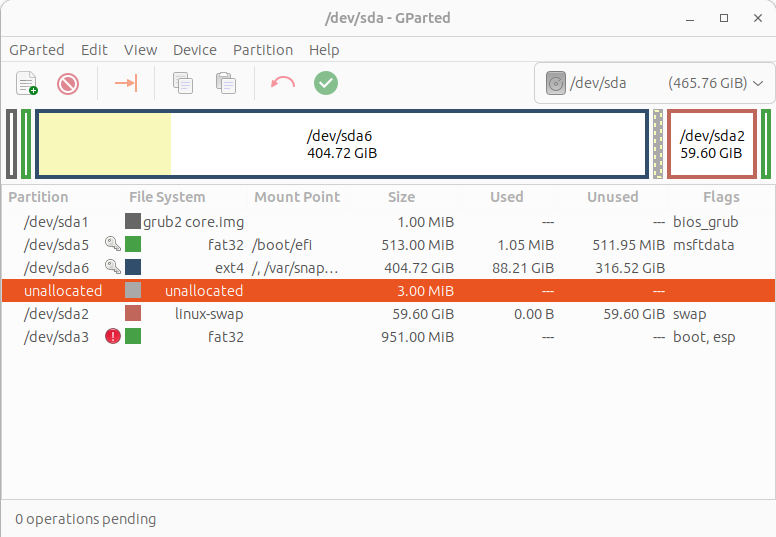The height and width of the screenshot is (537, 776).
Task: Select the /dev/sda5 fat32 partition row
Action: pos(388,244)
